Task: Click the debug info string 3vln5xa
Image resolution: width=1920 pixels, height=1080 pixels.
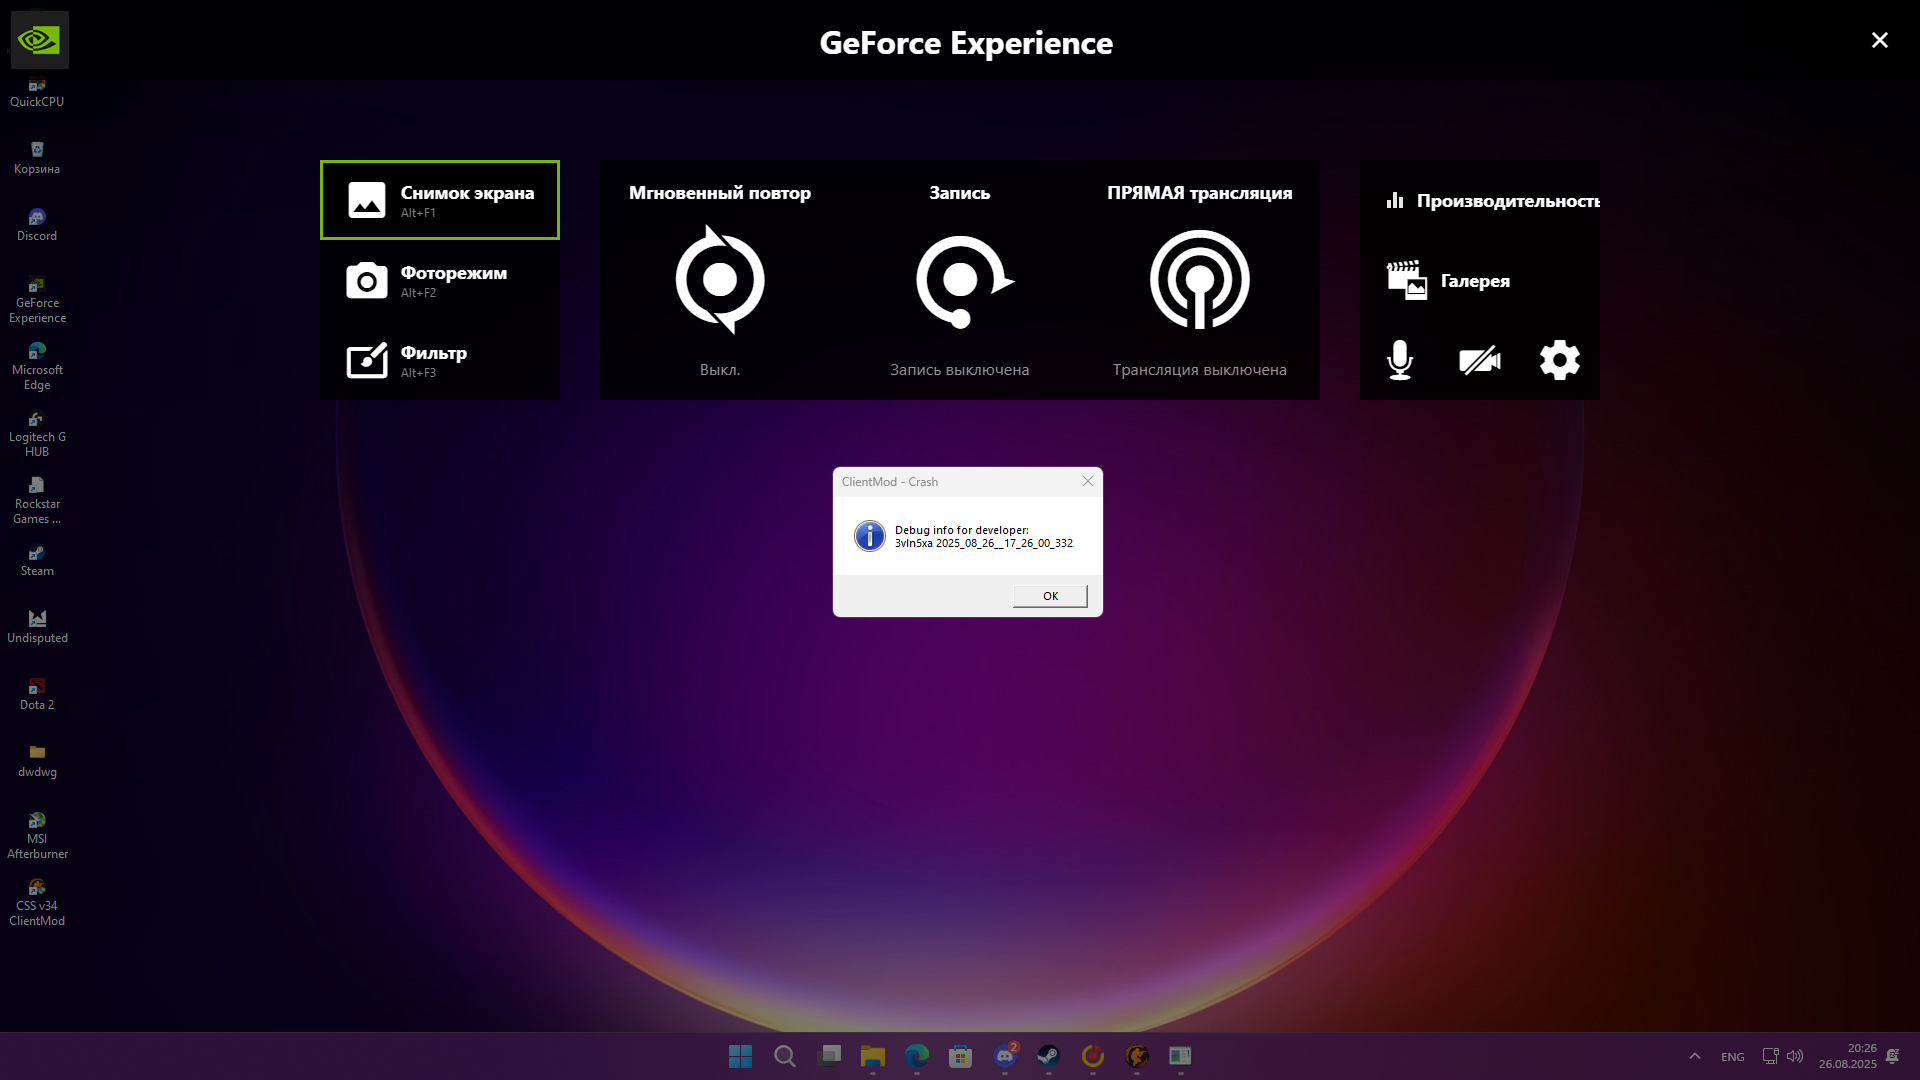Action: pyautogui.click(x=984, y=544)
